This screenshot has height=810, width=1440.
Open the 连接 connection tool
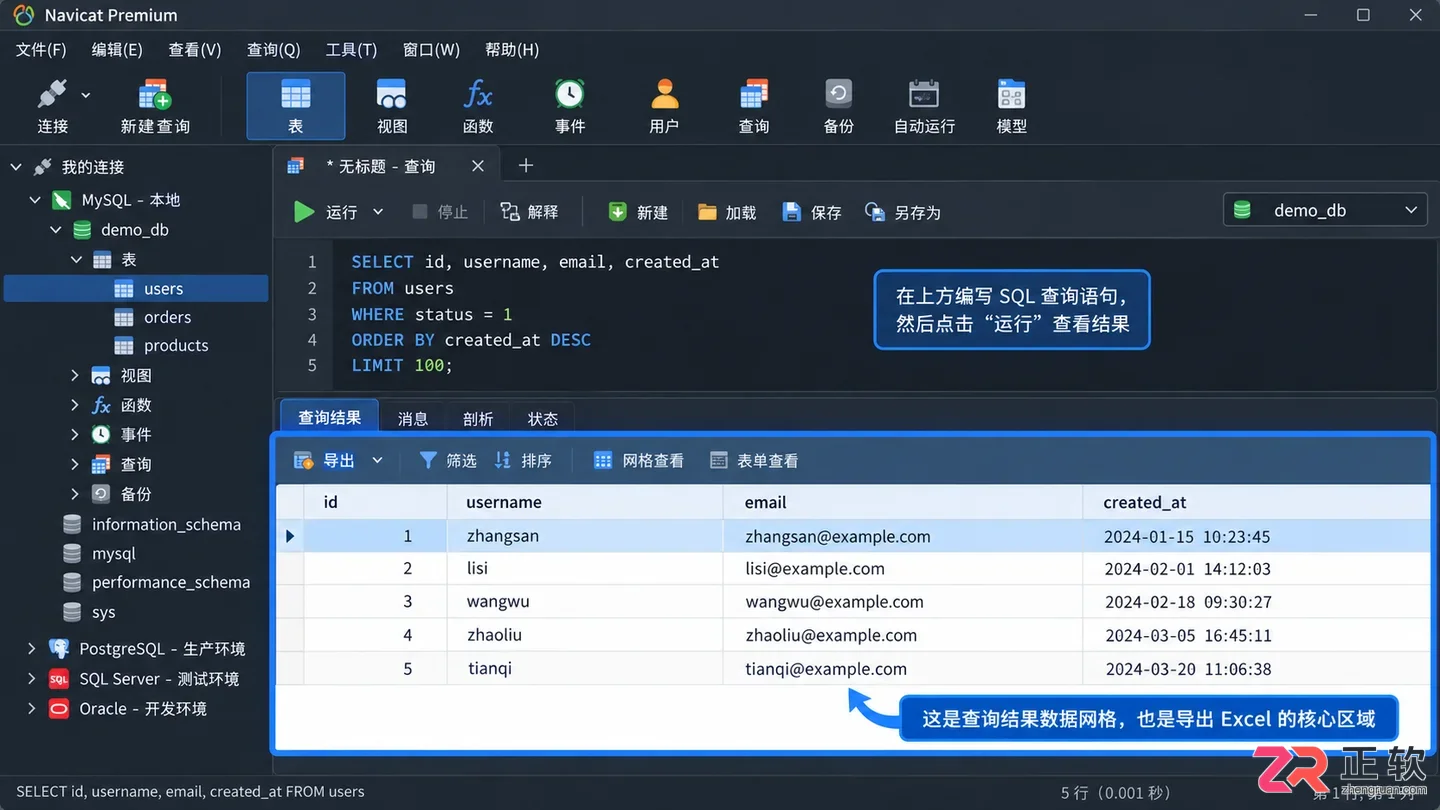point(52,106)
